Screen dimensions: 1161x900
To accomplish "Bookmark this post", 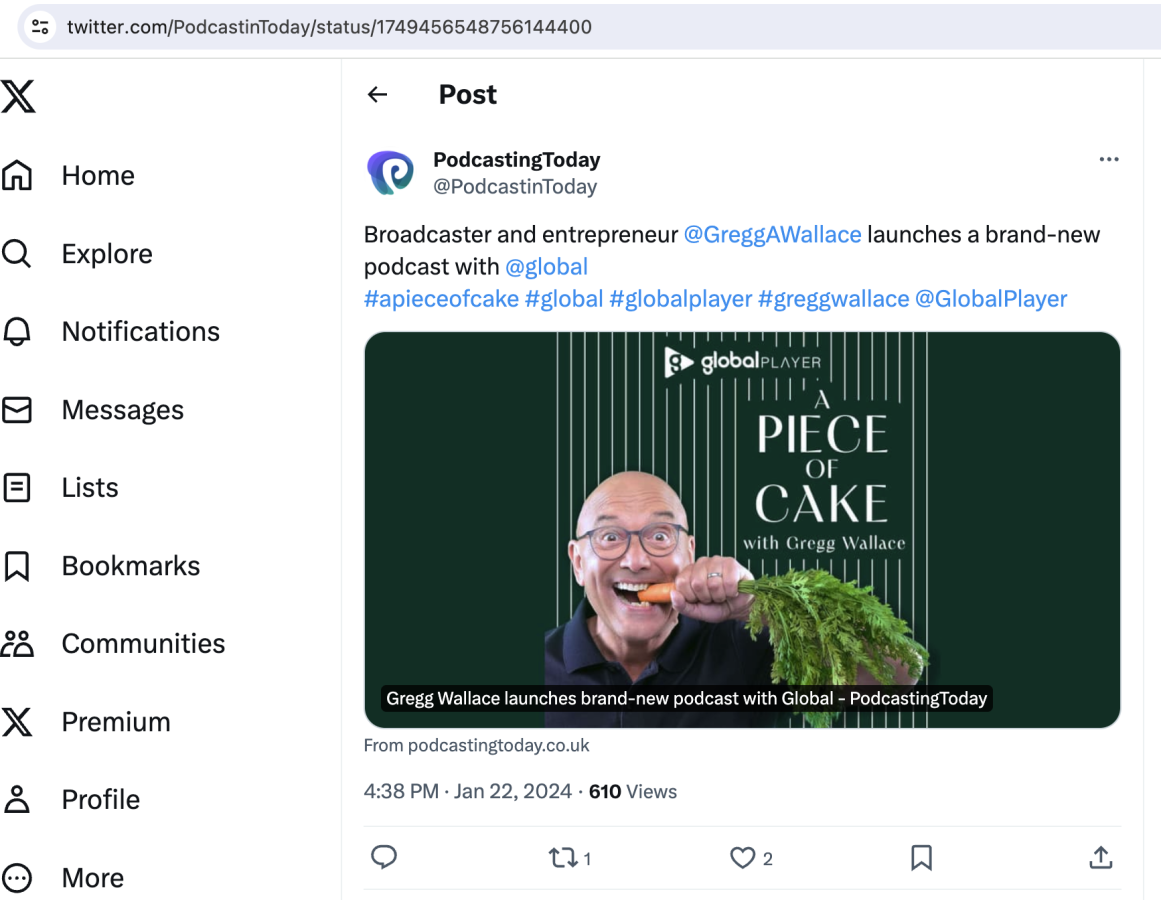I will pos(921,857).
